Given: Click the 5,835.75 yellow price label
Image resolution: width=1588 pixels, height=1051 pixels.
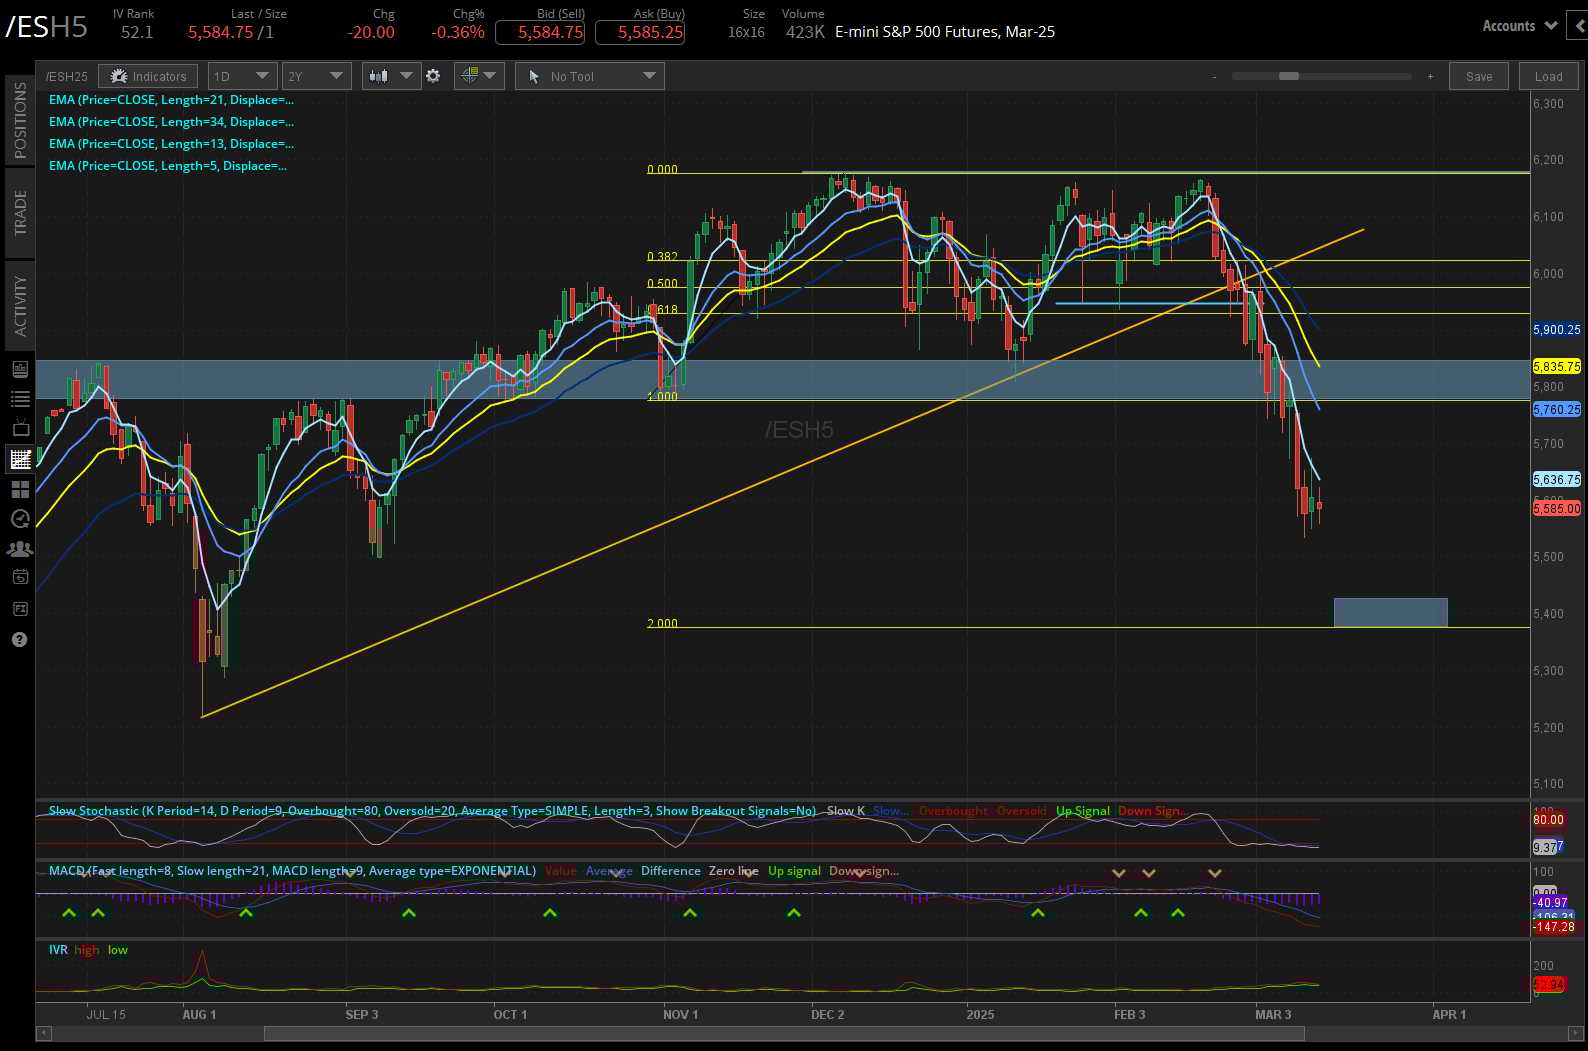Looking at the screenshot, I should (x=1557, y=367).
